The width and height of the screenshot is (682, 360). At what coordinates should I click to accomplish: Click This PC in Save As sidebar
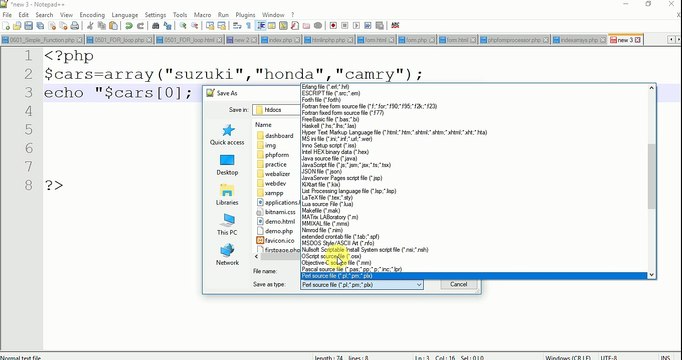(227, 225)
